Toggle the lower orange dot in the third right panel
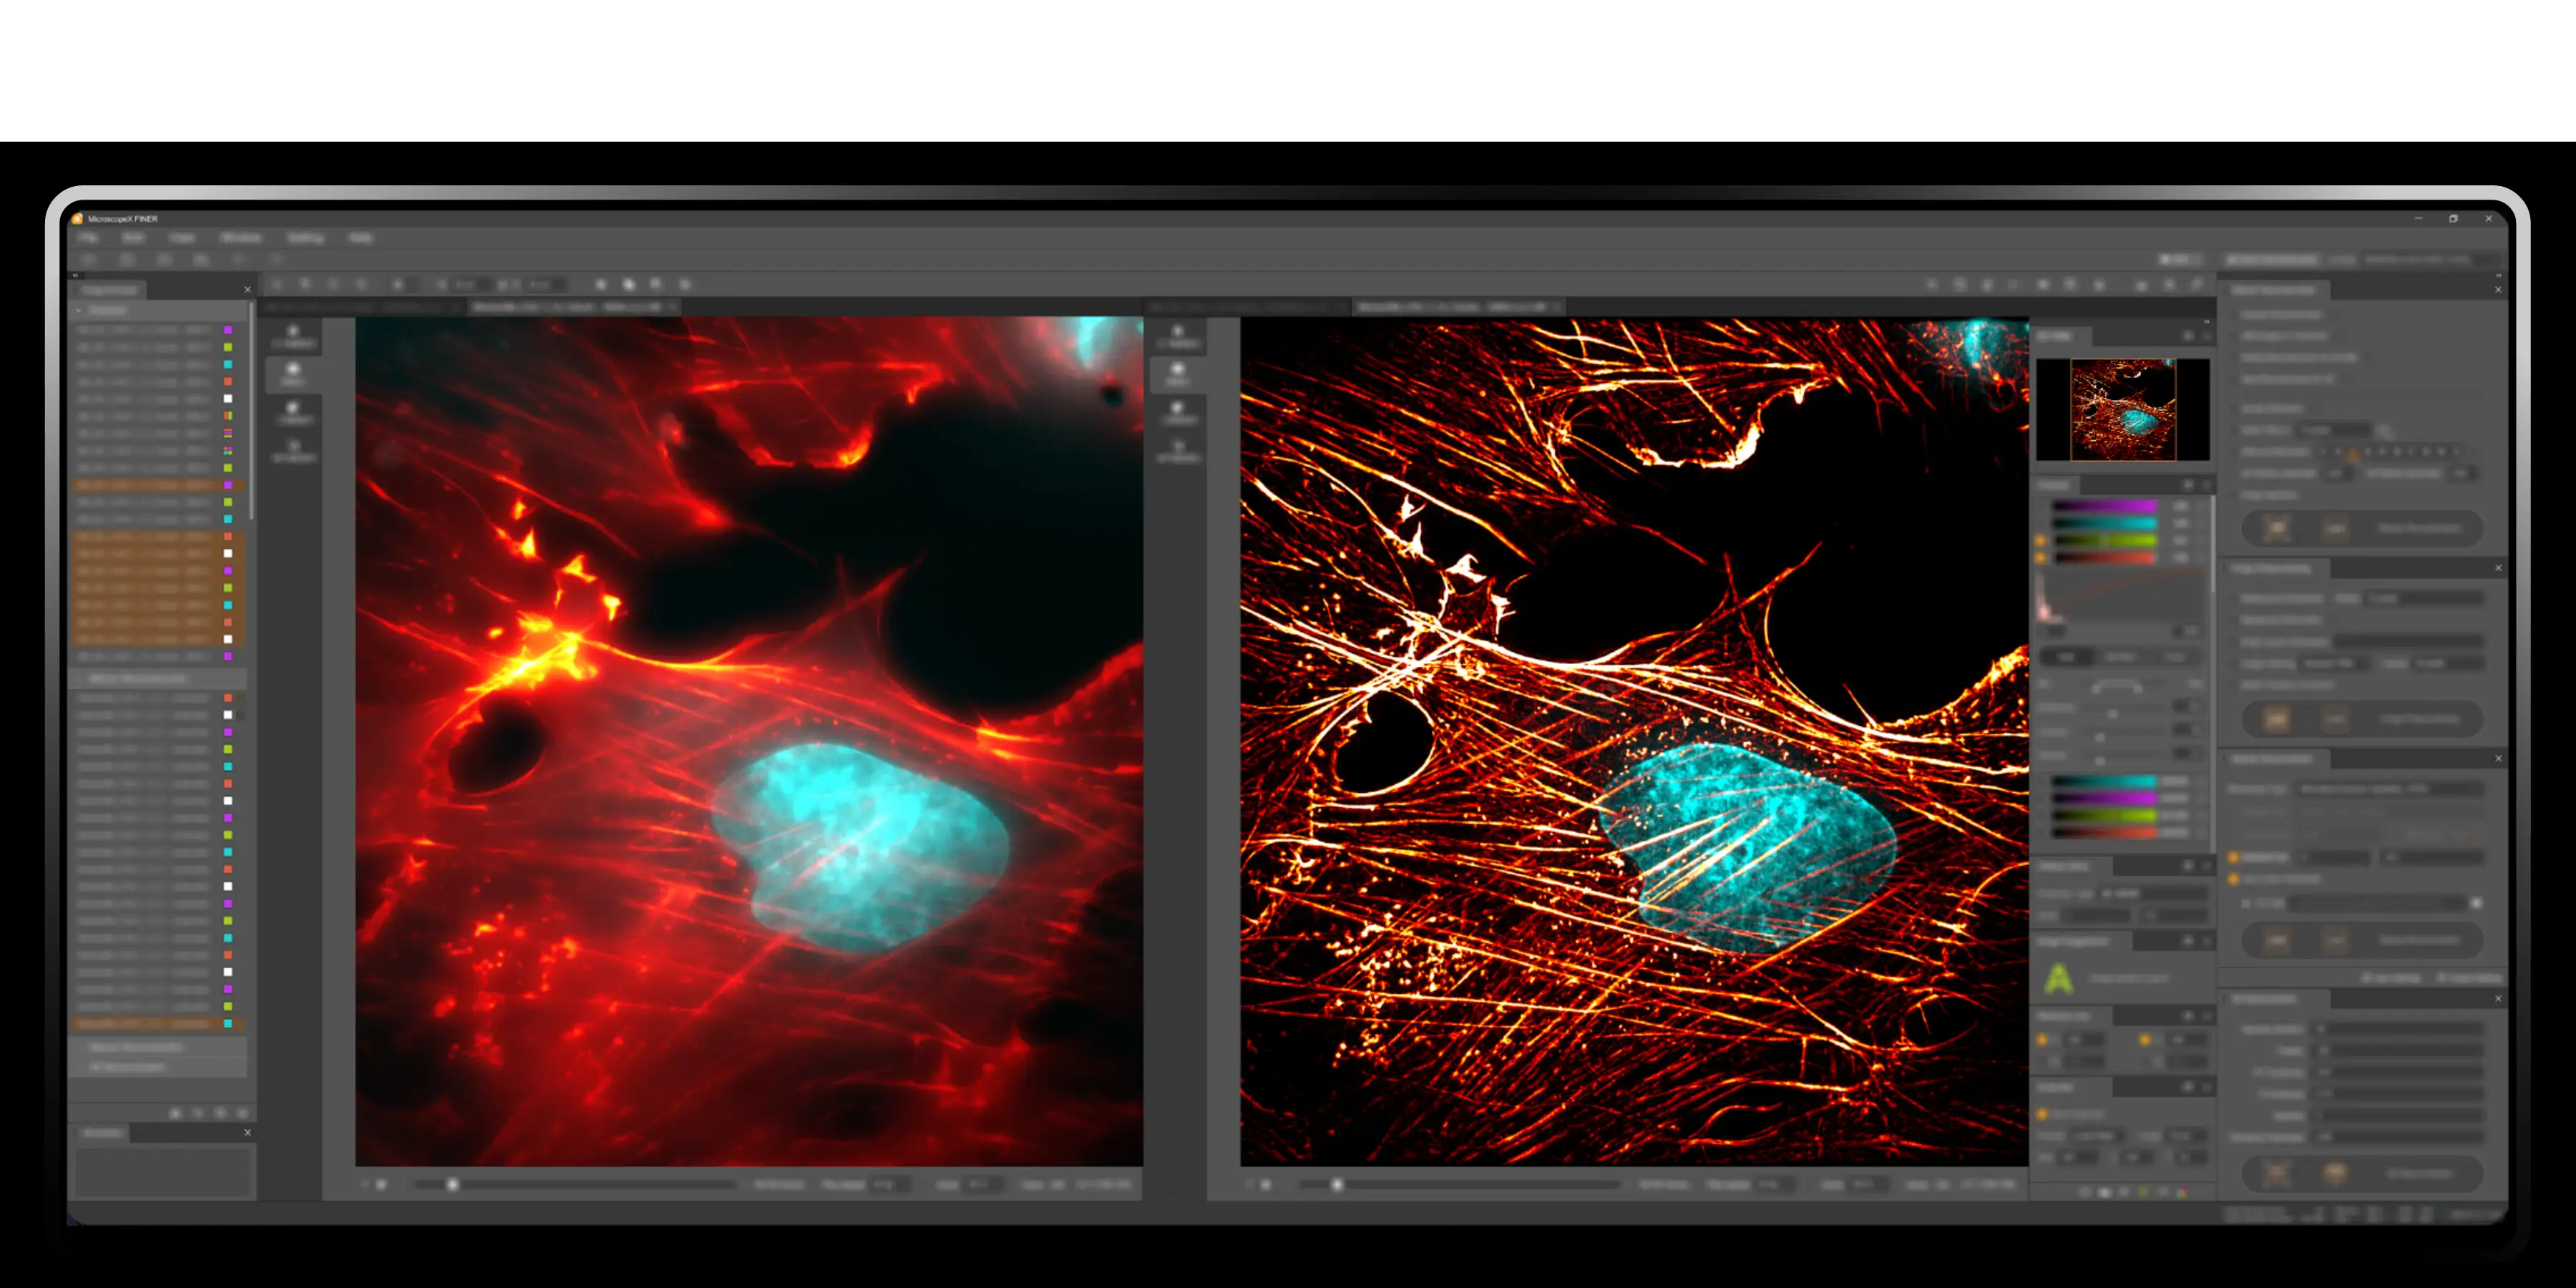The height and width of the screenshot is (1288, 2576). (2234, 879)
